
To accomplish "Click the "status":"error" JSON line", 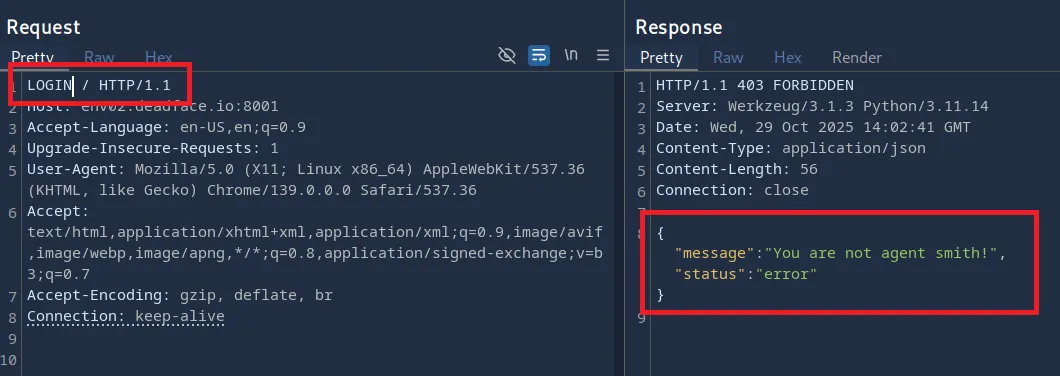I will pos(746,275).
